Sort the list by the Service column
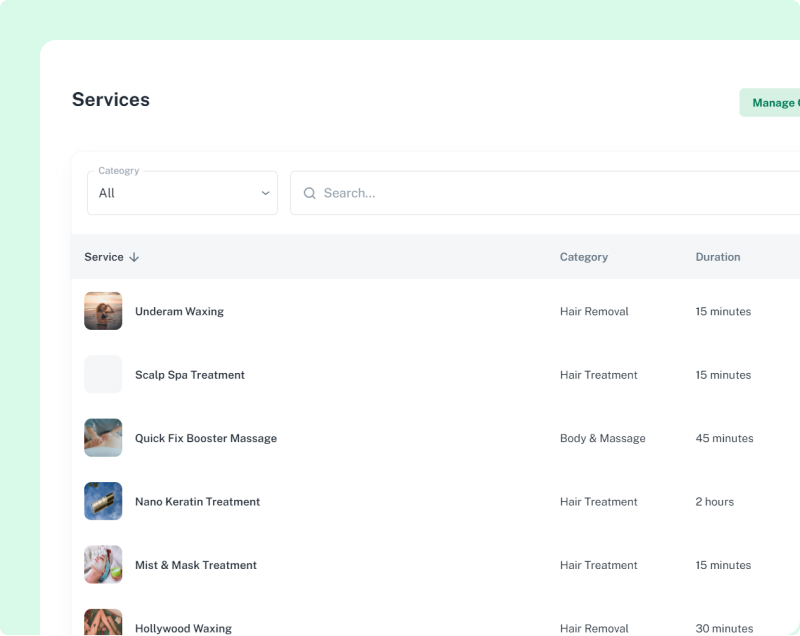 (x=103, y=257)
